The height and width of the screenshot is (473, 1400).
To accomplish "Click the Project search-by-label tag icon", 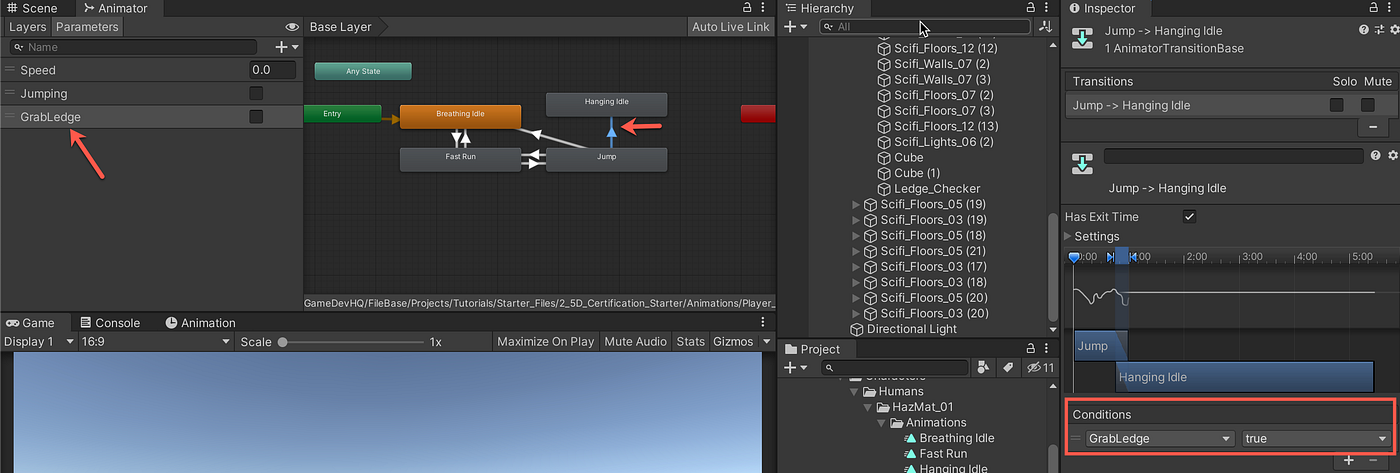I will (x=1008, y=368).
